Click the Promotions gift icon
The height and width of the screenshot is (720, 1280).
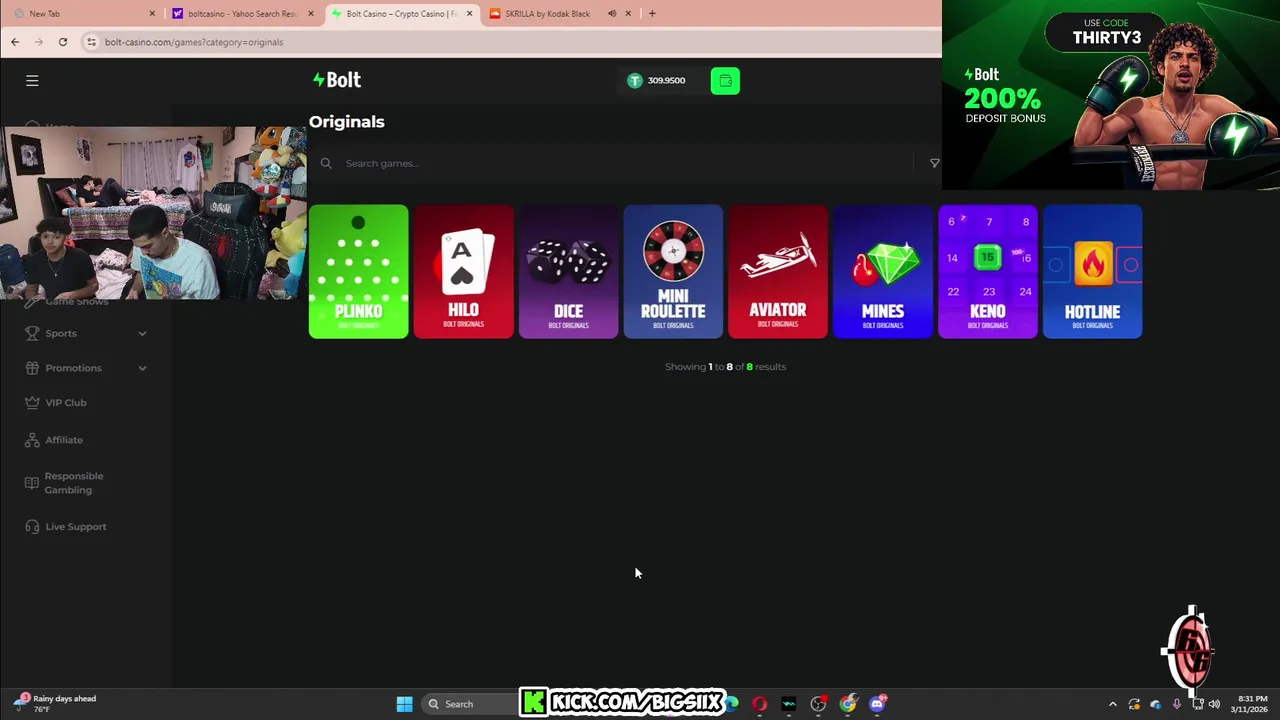pyautogui.click(x=32, y=368)
